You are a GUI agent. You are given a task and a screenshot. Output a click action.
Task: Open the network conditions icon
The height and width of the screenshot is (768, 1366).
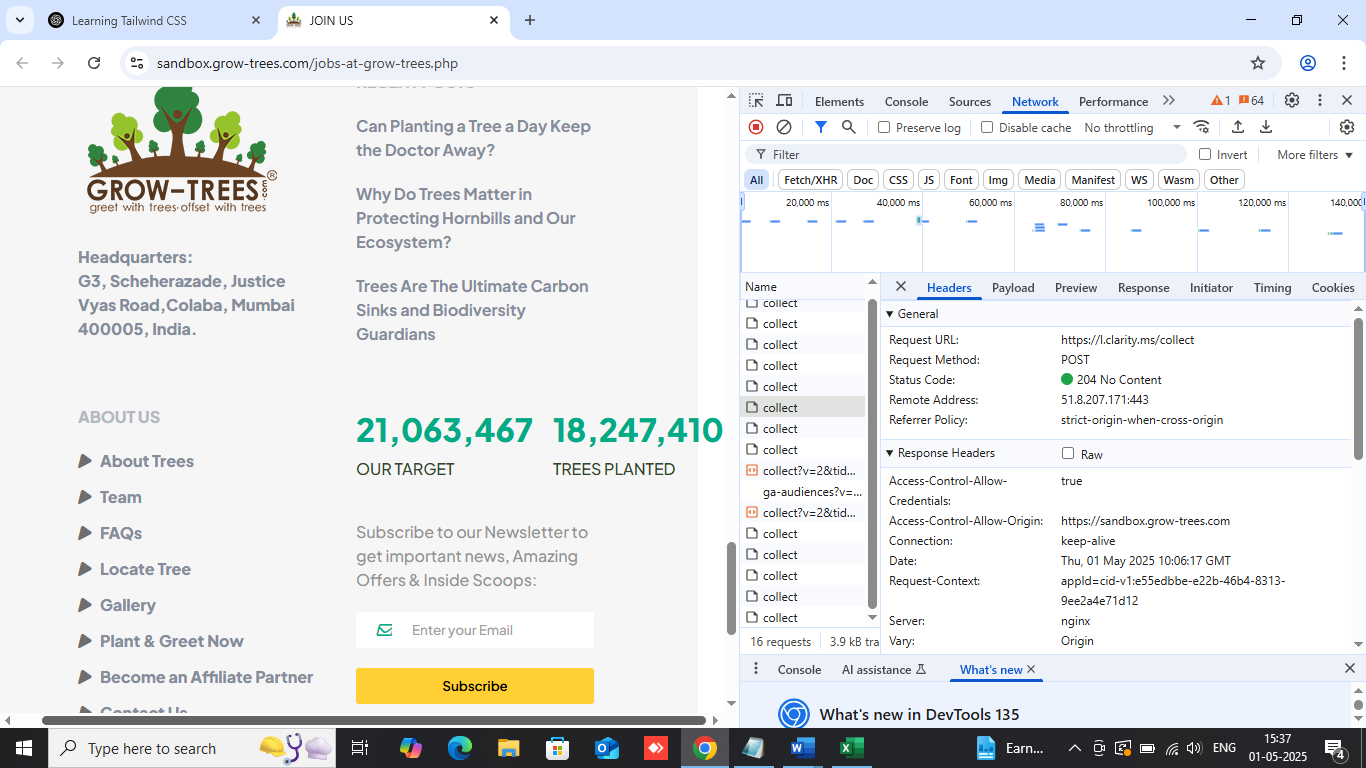[x=1202, y=127]
